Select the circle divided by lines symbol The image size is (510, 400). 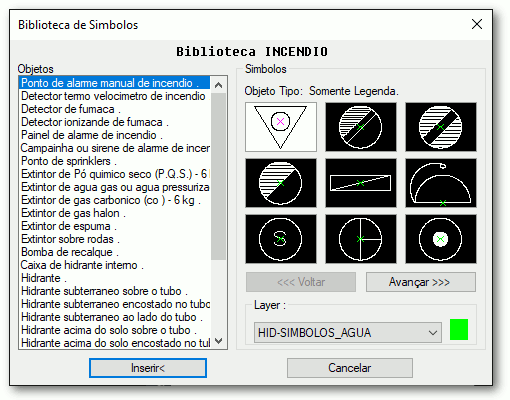click(361, 239)
